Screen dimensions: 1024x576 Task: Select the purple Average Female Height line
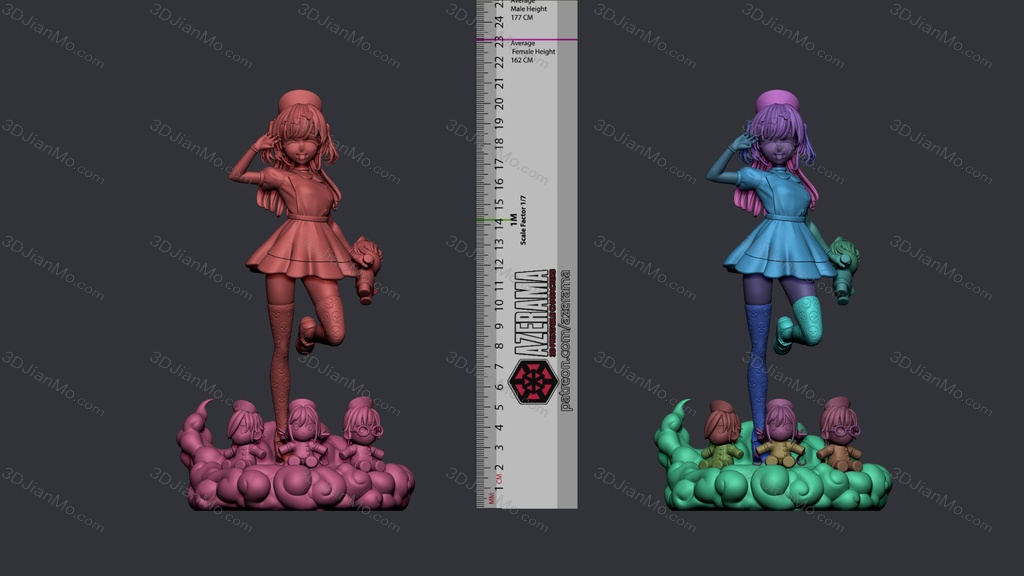point(526,40)
